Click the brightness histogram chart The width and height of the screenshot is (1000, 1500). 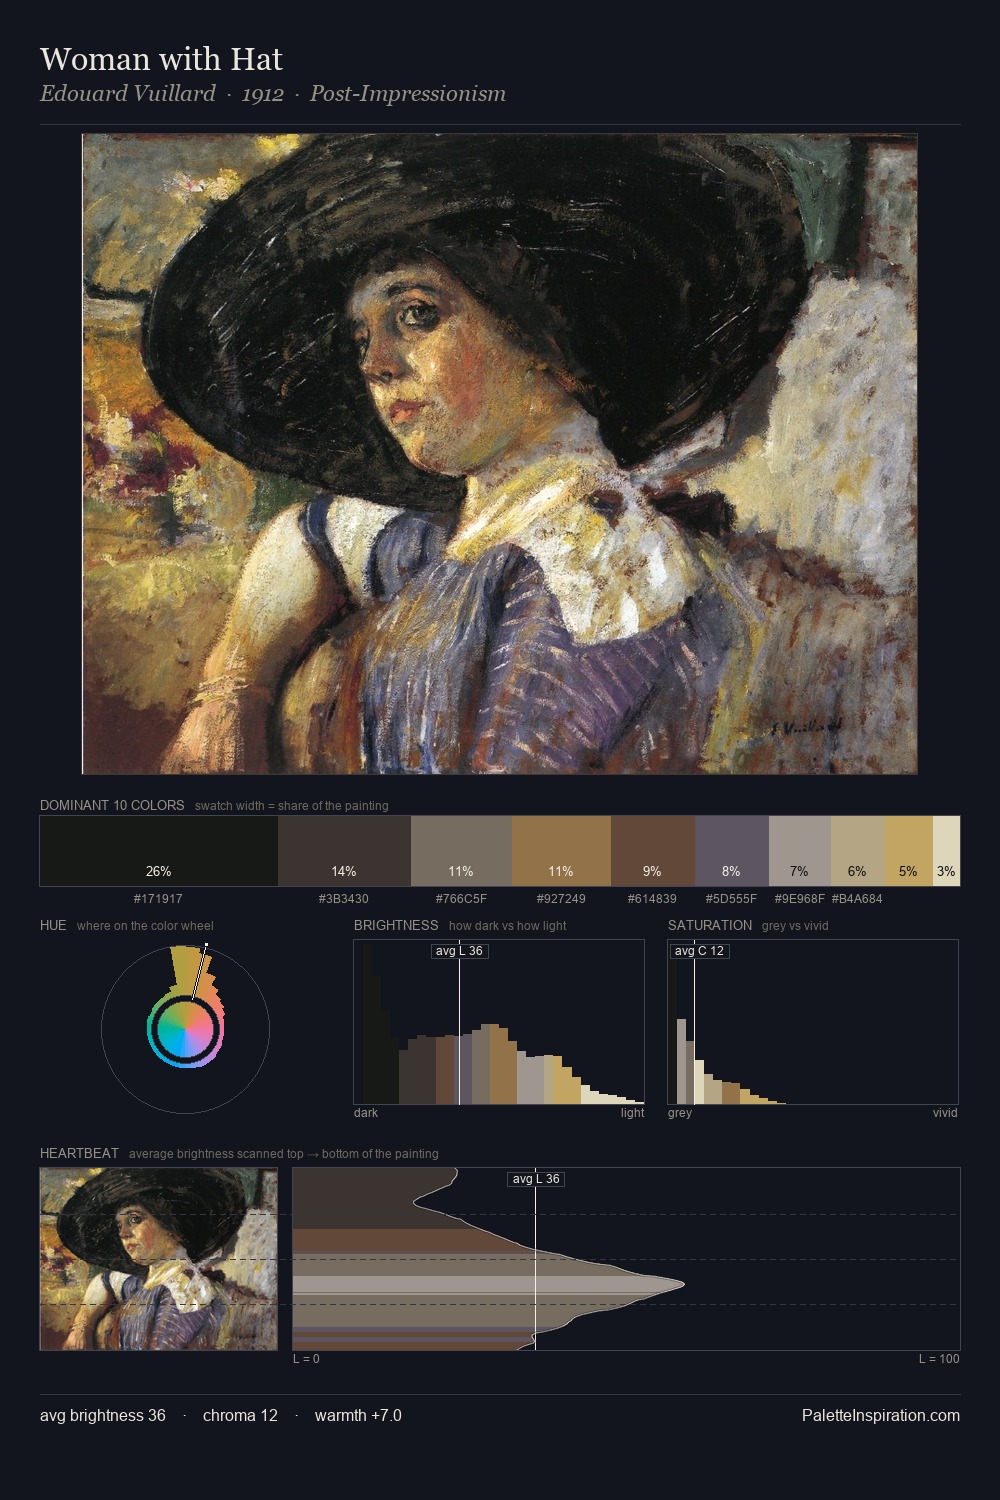tap(499, 1022)
